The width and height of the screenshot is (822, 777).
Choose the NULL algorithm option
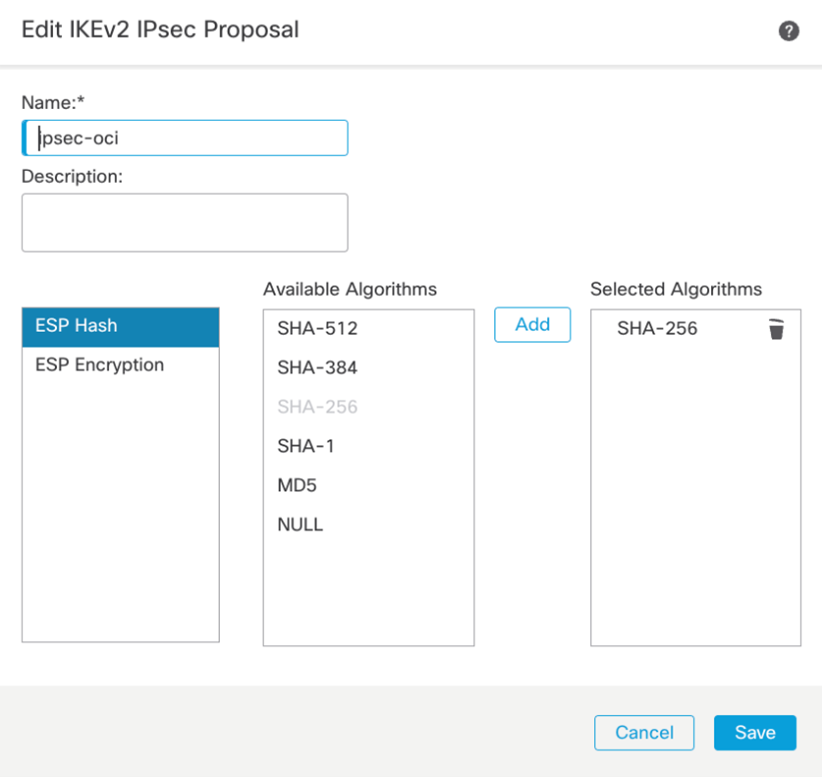[x=300, y=524]
